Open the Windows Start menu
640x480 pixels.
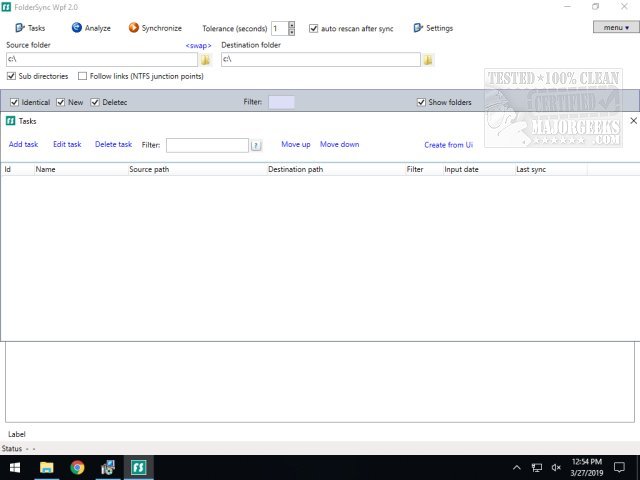coord(15,467)
